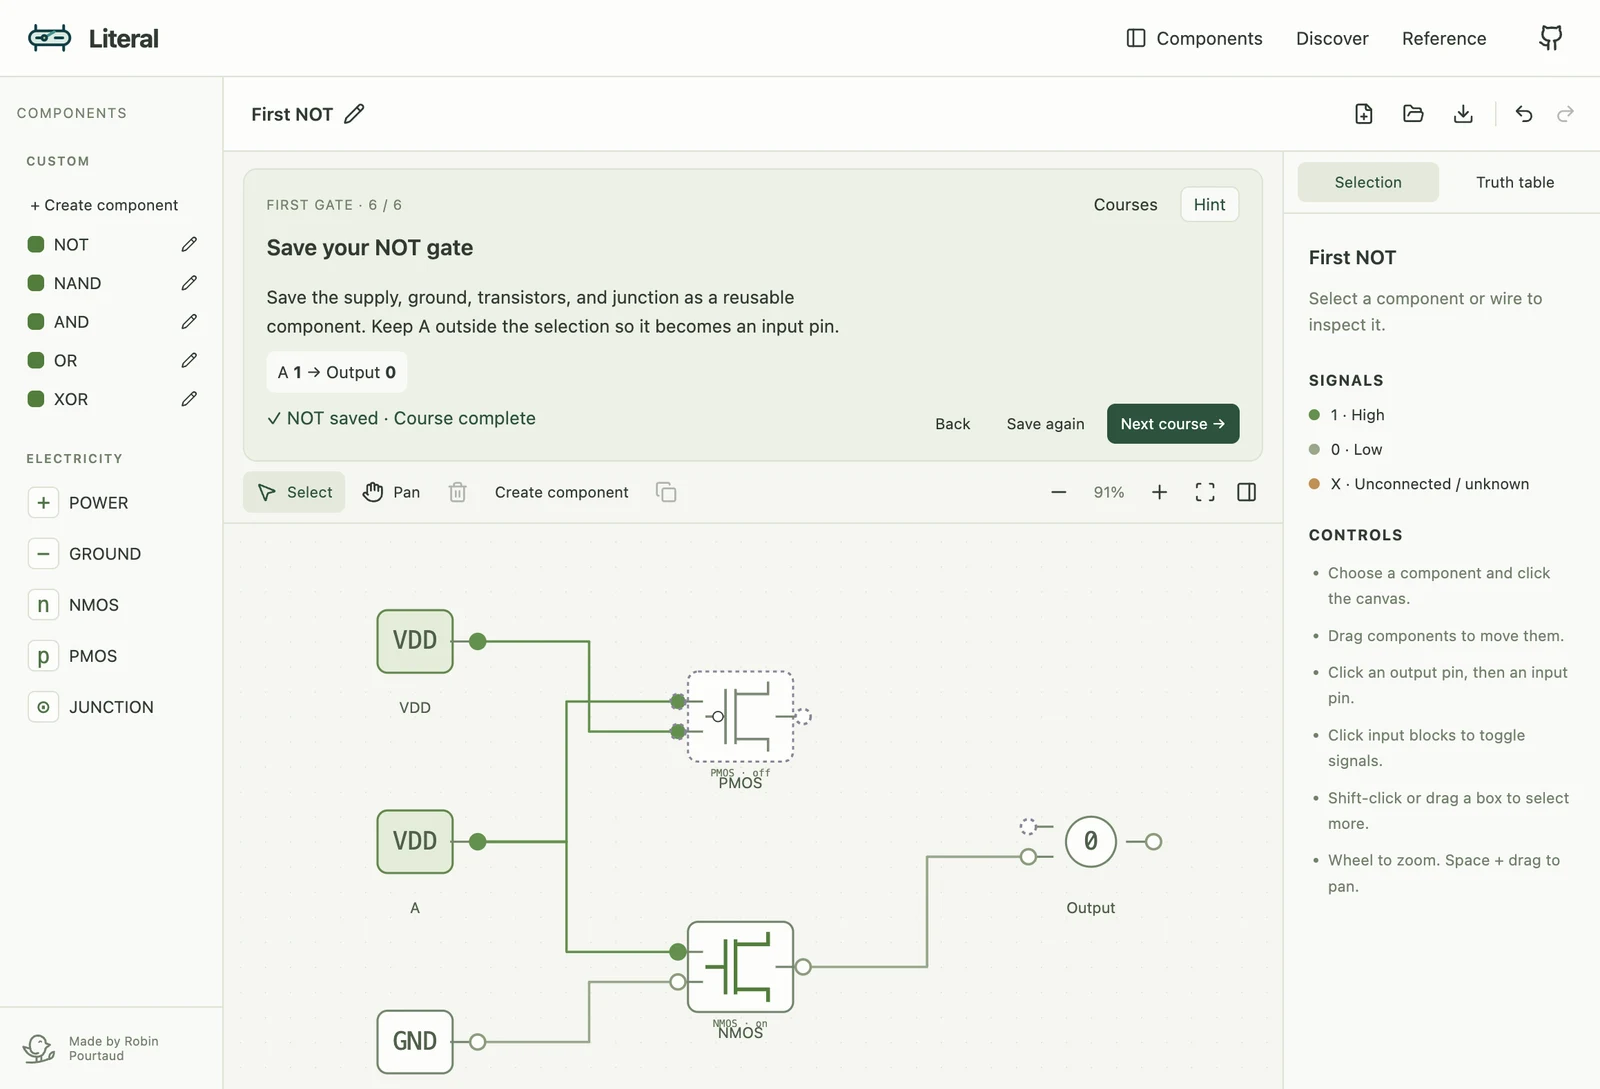Add a GROUND element

point(85,554)
